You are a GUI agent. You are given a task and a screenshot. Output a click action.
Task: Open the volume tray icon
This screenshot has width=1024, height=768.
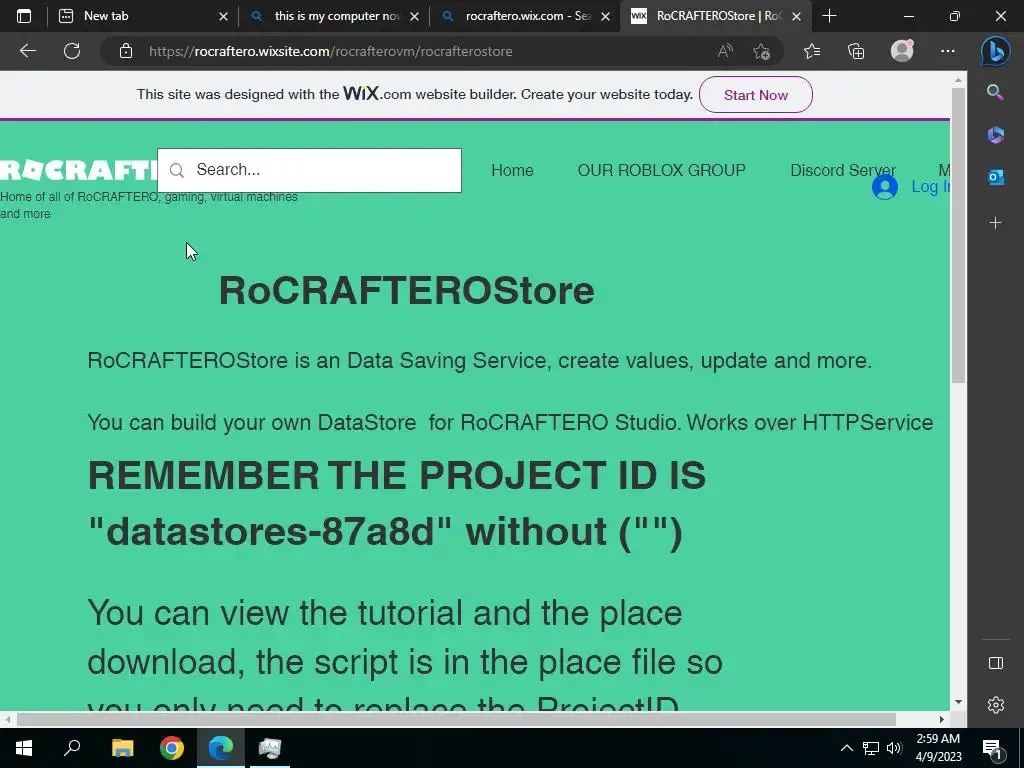click(x=894, y=748)
